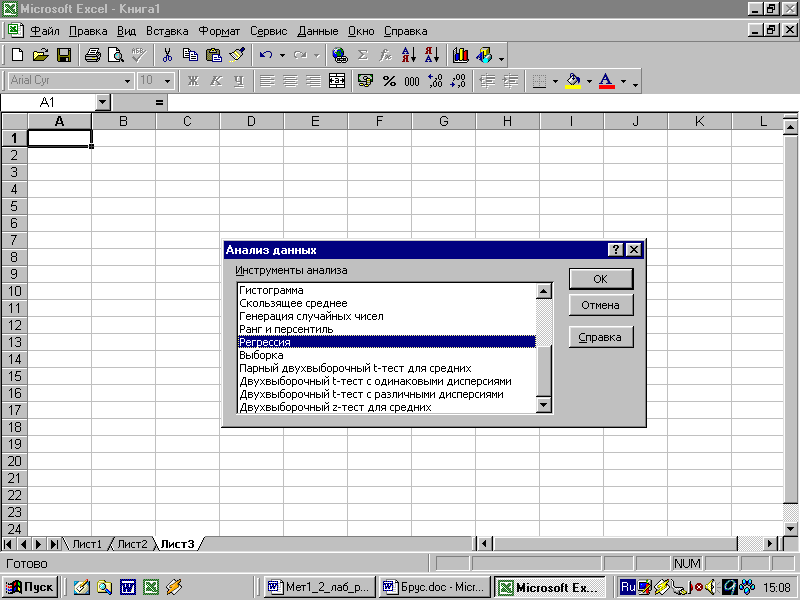
Task: Launch the Chart Wizard icon
Action: (x=460, y=55)
